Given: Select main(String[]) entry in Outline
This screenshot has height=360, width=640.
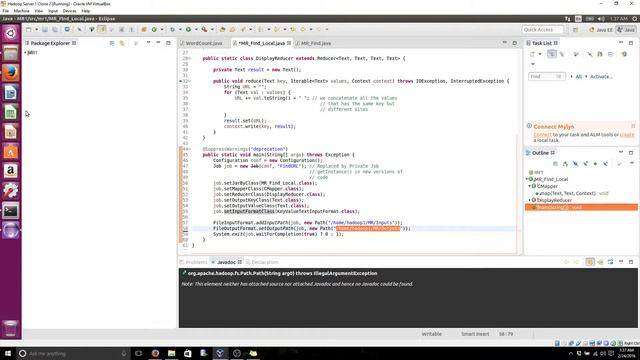Looking at the screenshot, I should [581, 207].
